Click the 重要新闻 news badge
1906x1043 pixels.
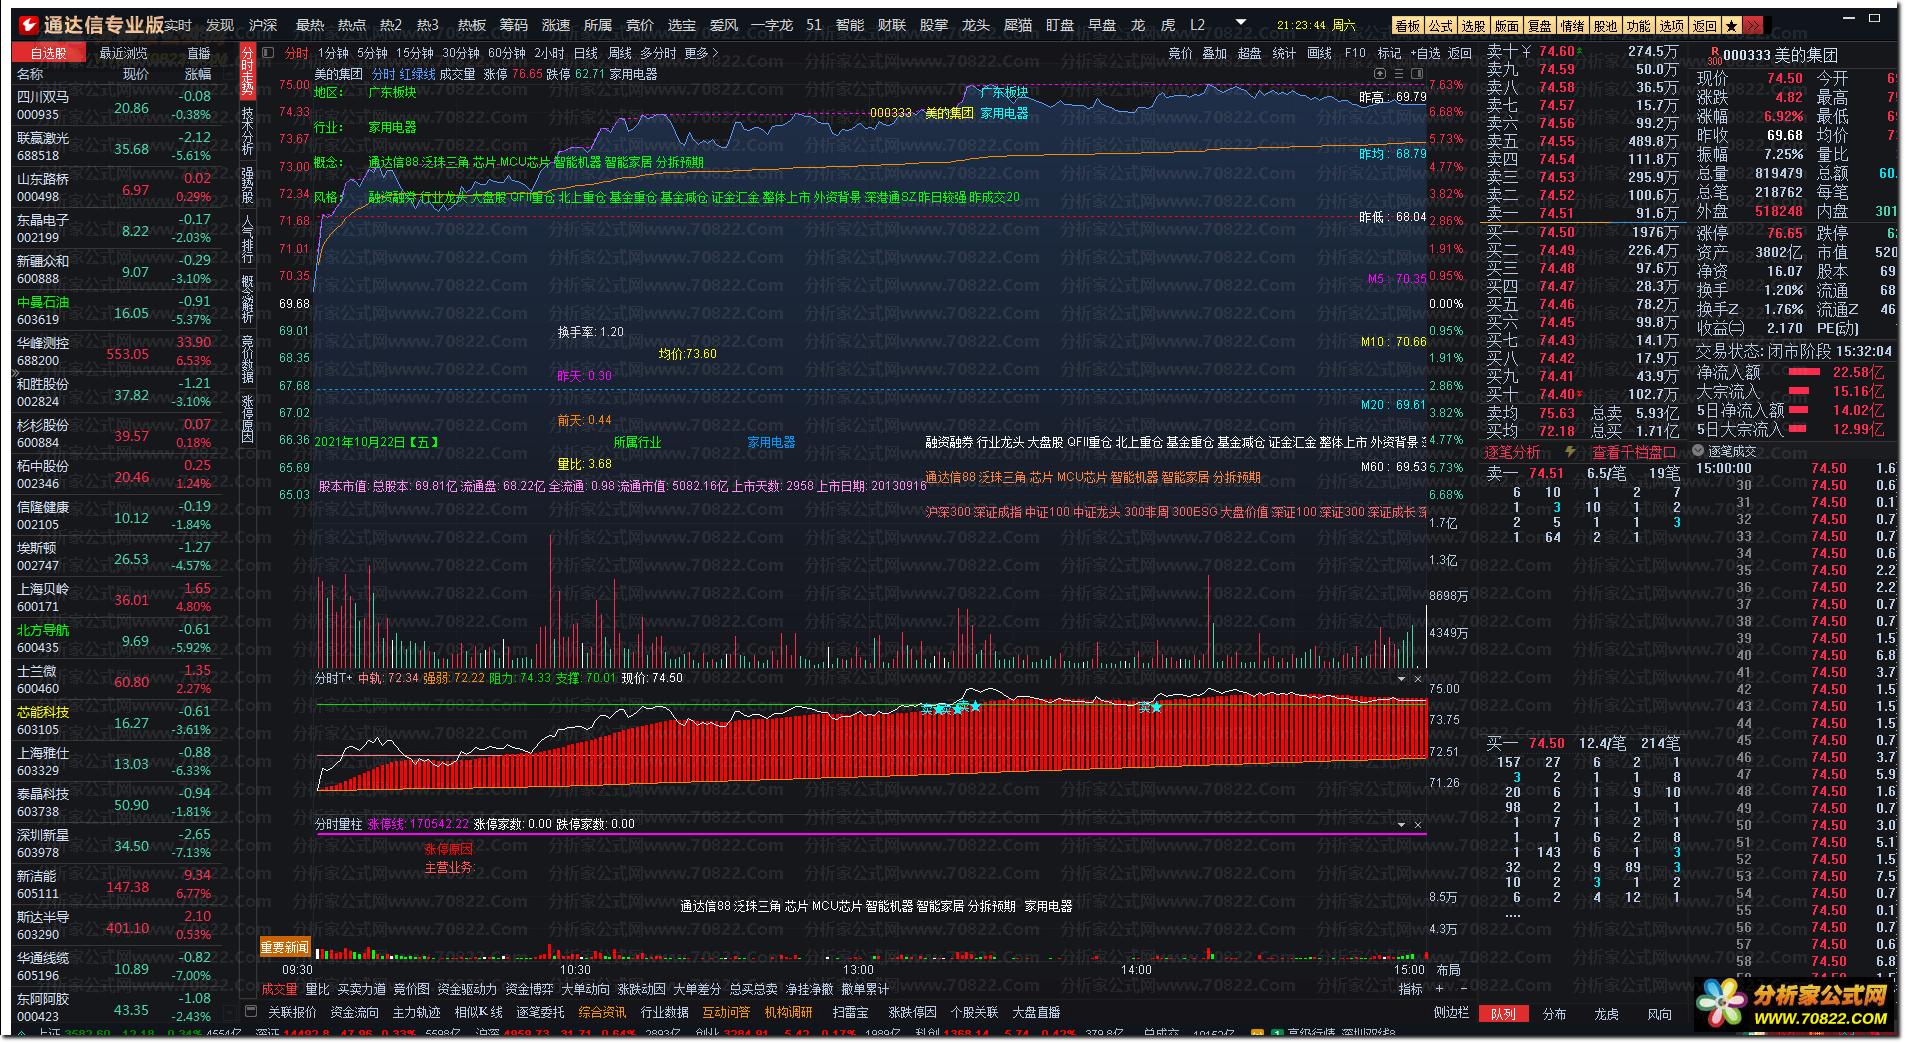(285, 947)
